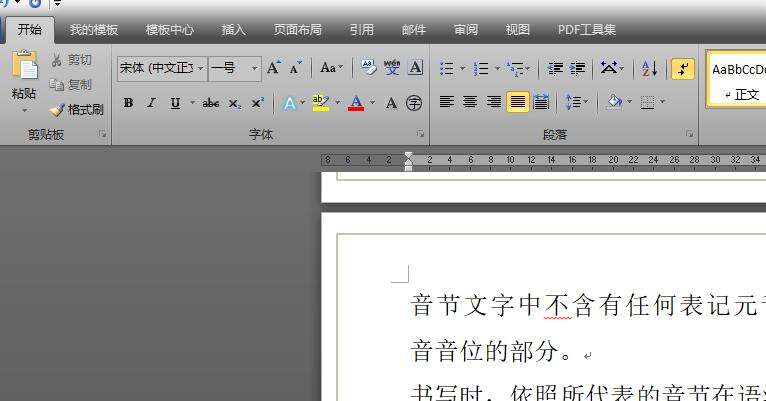Open Font dialog launcher
Viewport: 766px width, 401px height.
pos(420,134)
